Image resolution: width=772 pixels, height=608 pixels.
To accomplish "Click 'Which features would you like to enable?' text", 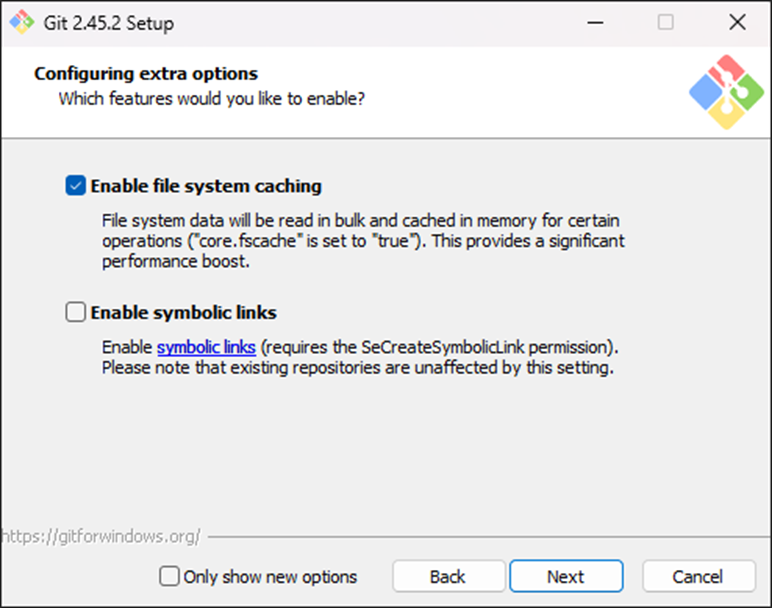I will click(x=211, y=99).
